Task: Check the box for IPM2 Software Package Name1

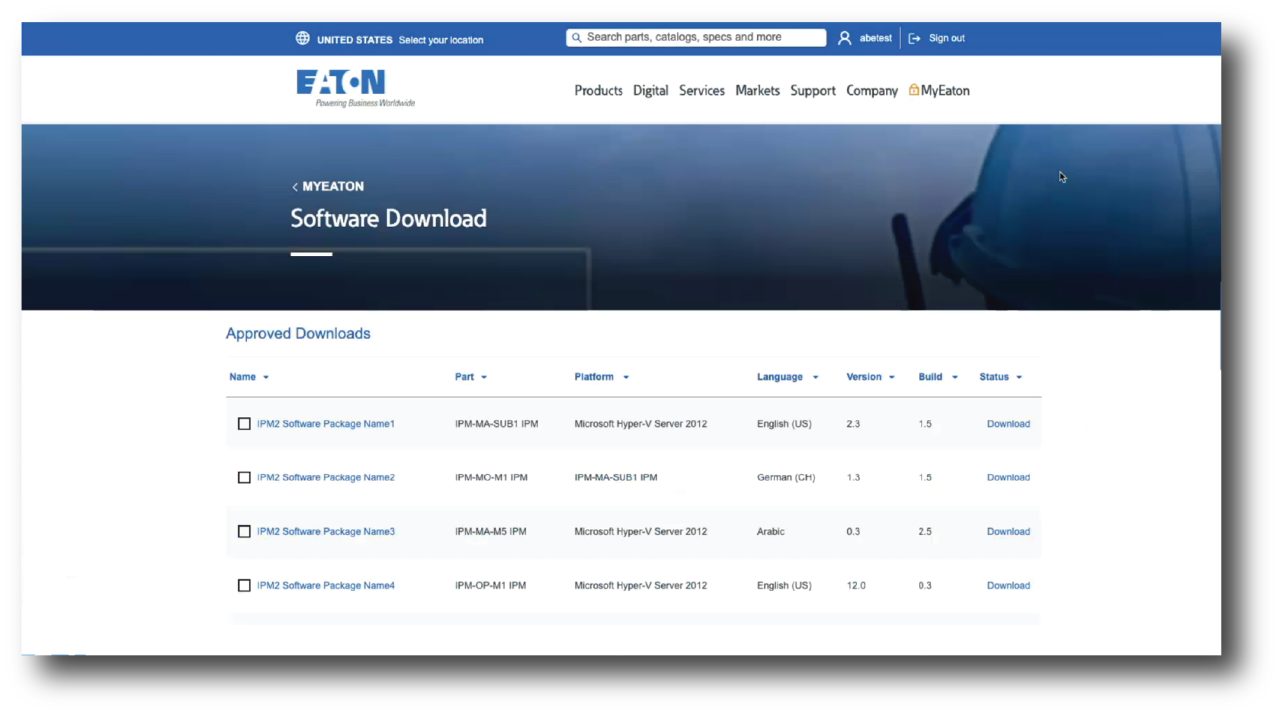Action: point(244,423)
